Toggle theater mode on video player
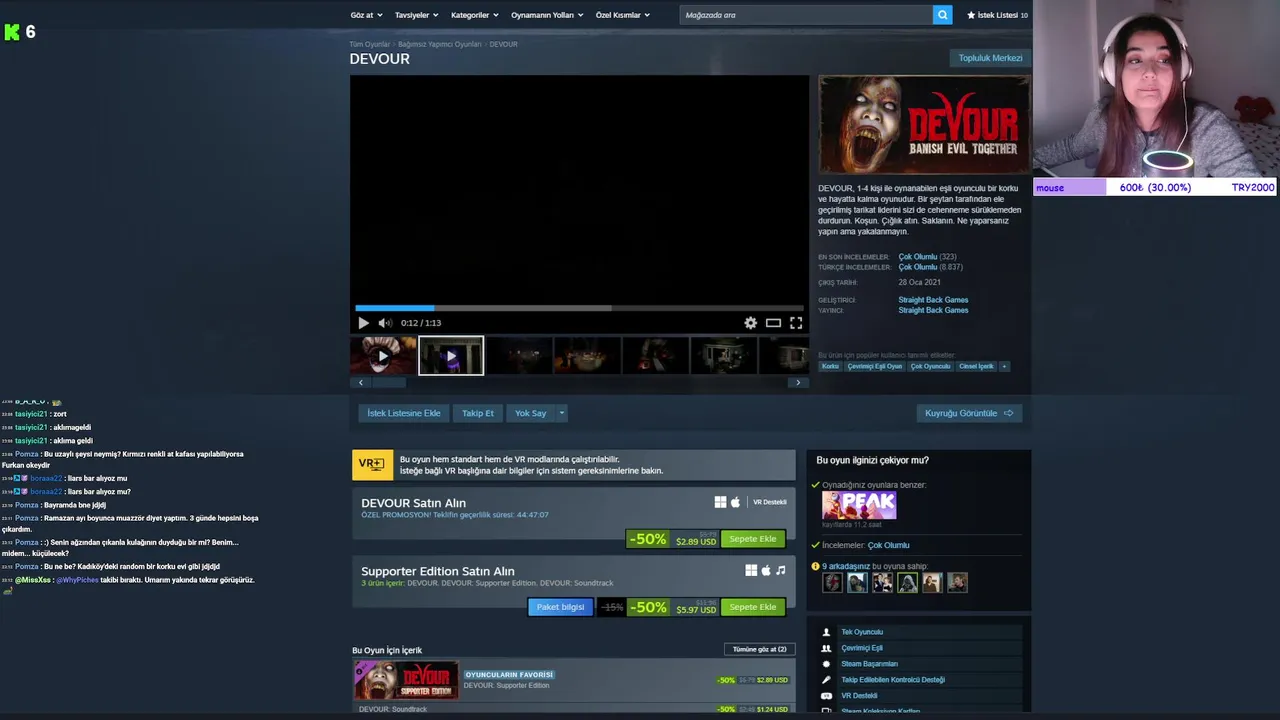 tap(773, 323)
